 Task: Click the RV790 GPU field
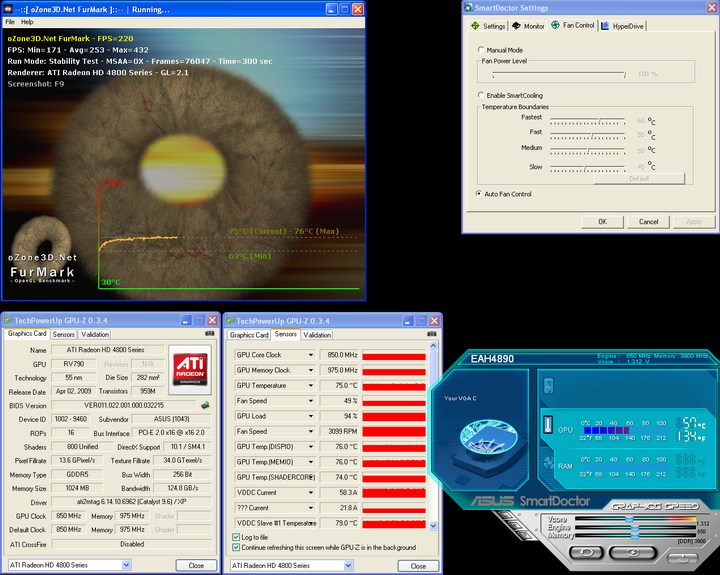point(73,364)
